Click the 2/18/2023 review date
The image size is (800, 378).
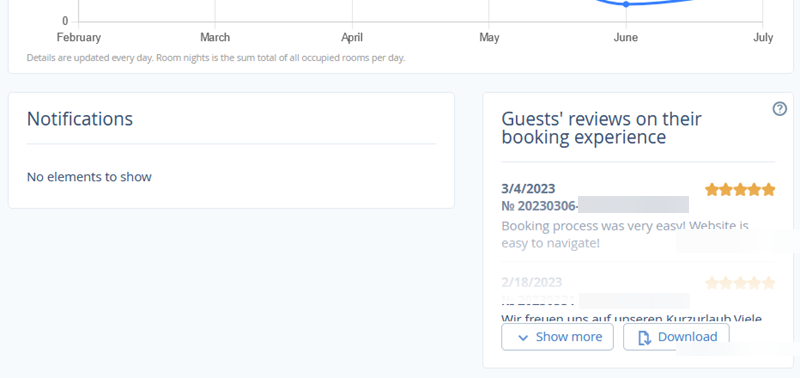[x=532, y=282]
